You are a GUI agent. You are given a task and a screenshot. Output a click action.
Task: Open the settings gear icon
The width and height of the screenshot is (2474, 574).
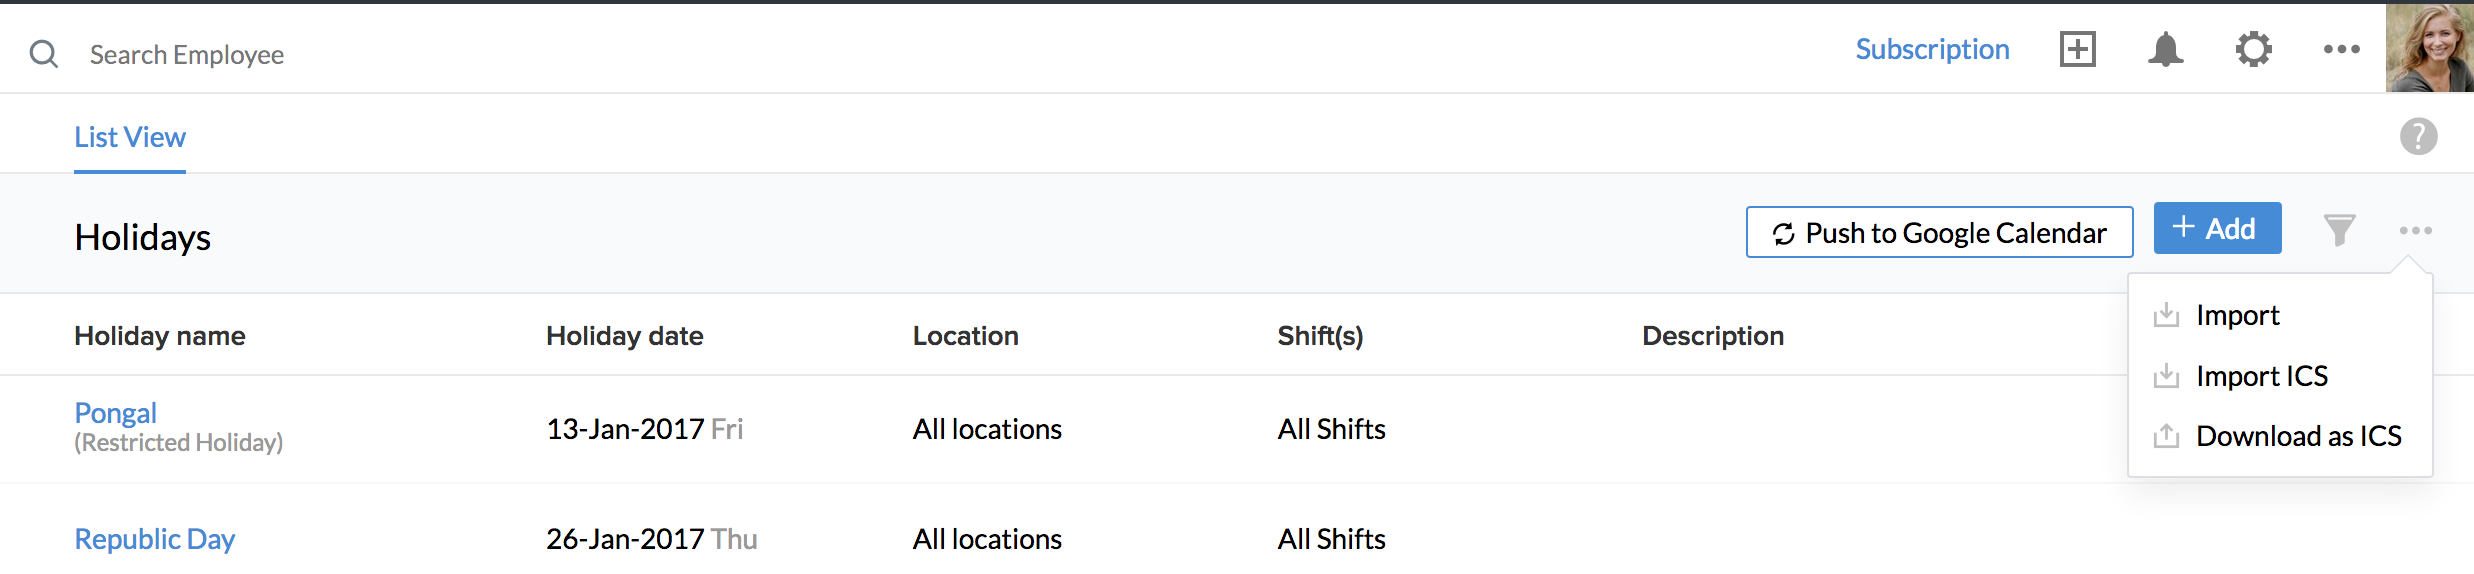2254,49
